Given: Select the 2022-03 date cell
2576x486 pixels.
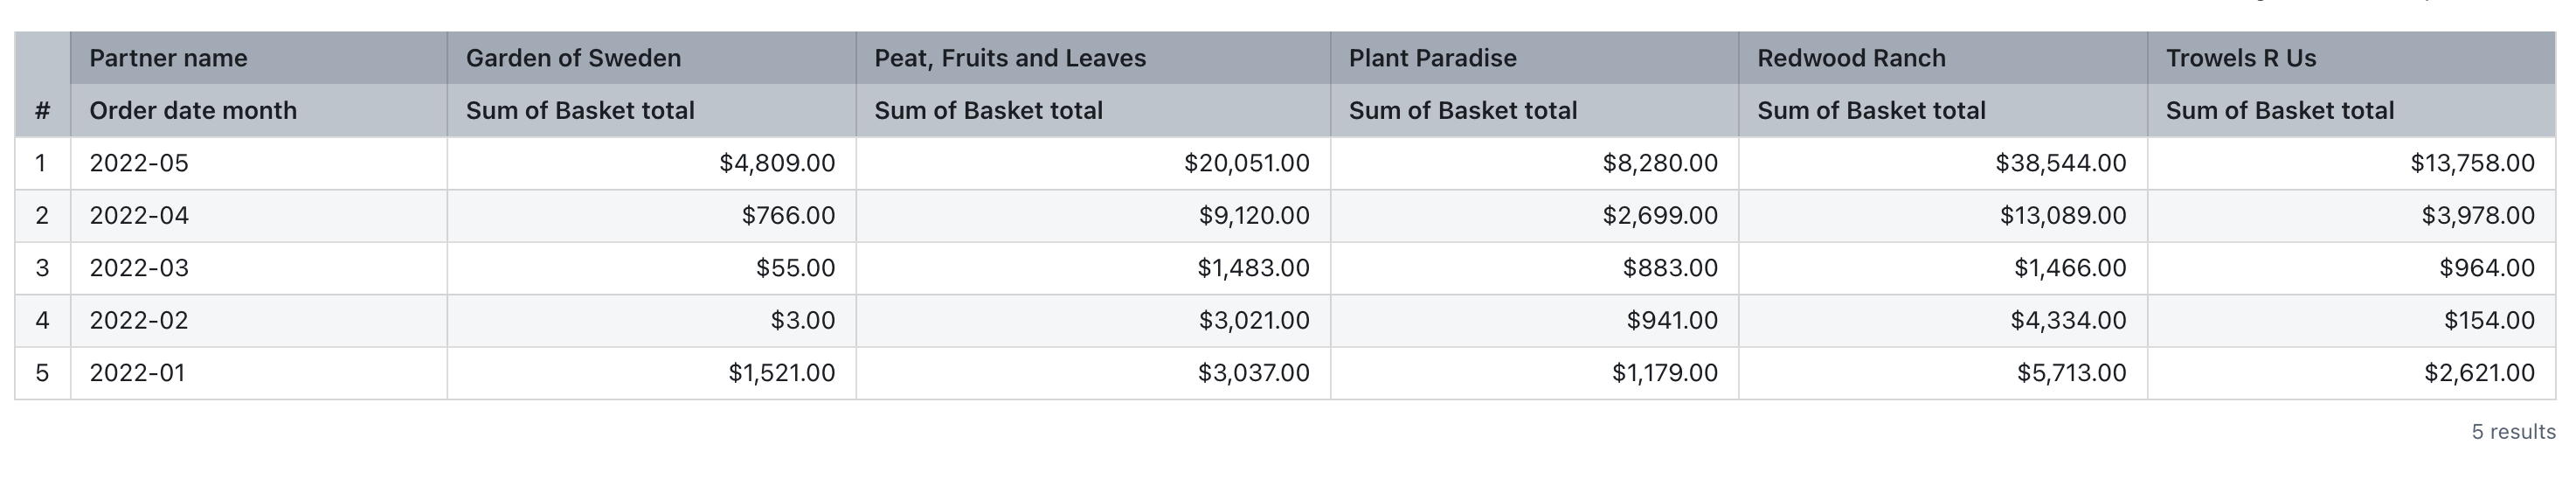Looking at the screenshot, I should click(x=139, y=268).
